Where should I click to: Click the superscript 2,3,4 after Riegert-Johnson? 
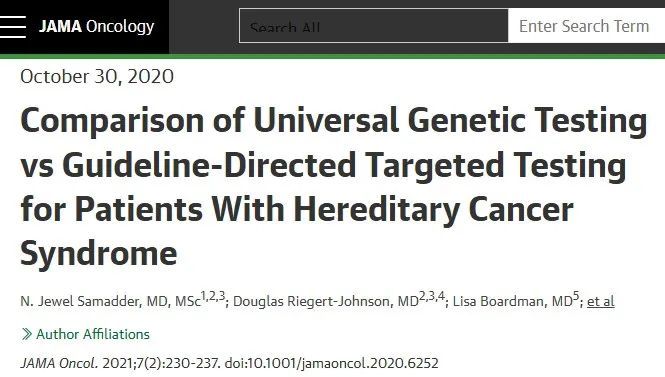tap(432, 296)
